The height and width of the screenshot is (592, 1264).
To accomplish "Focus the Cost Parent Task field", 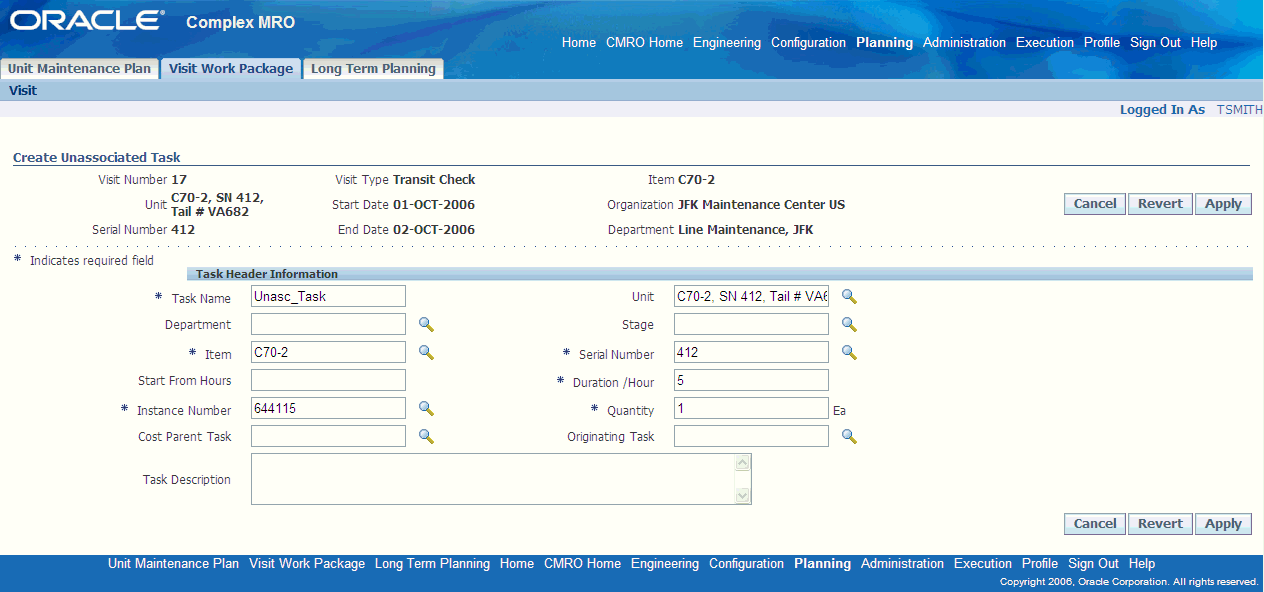I will [x=328, y=436].
